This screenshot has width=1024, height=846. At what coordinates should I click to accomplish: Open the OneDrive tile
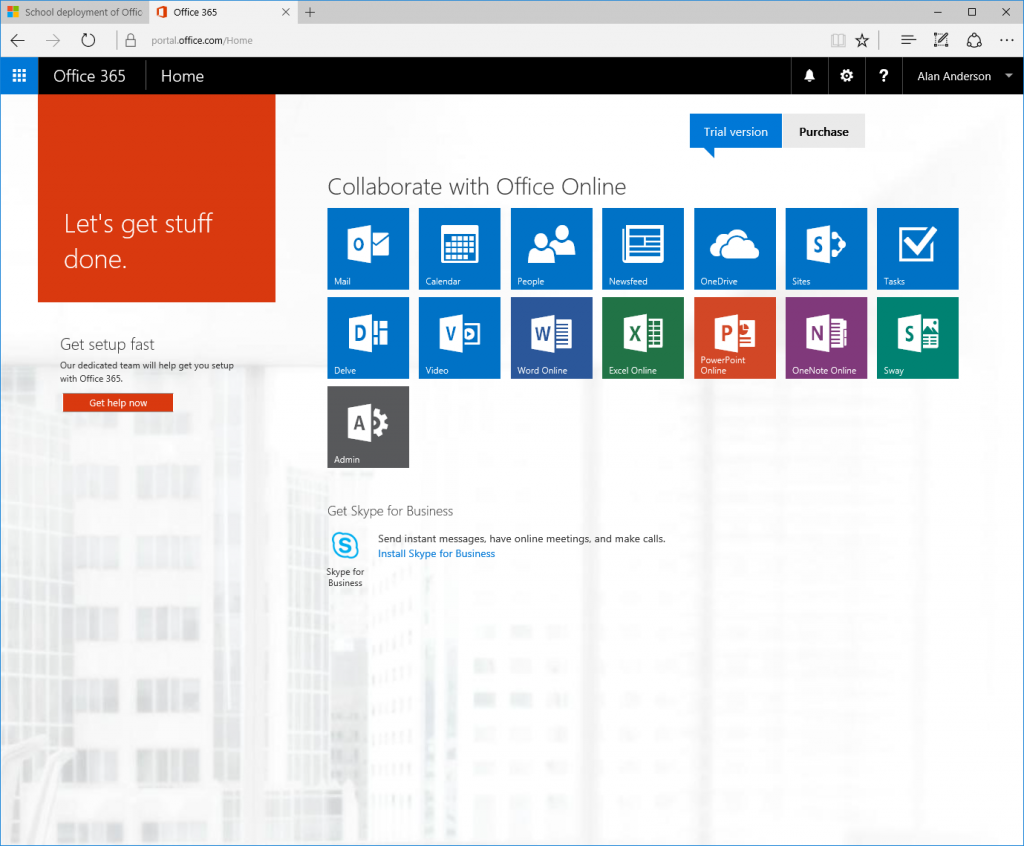(x=735, y=249)
